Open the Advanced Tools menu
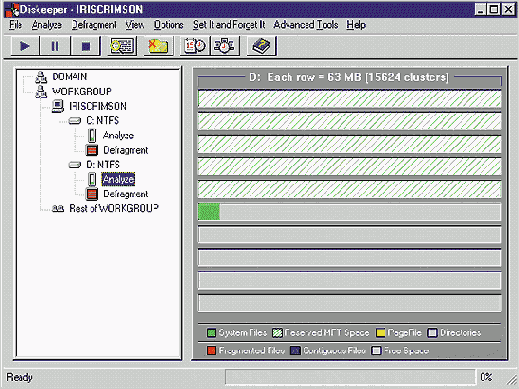This screenshot has height=389, width=519. click(306, 25)
